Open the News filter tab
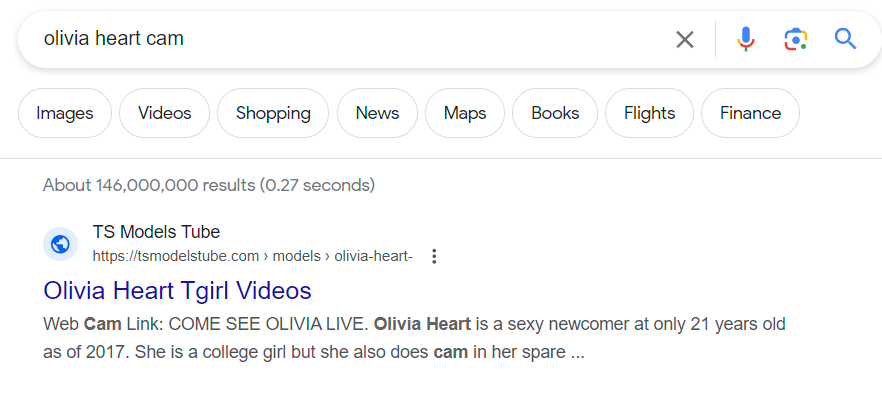The image size is (882, 393). tap(377, 113)
